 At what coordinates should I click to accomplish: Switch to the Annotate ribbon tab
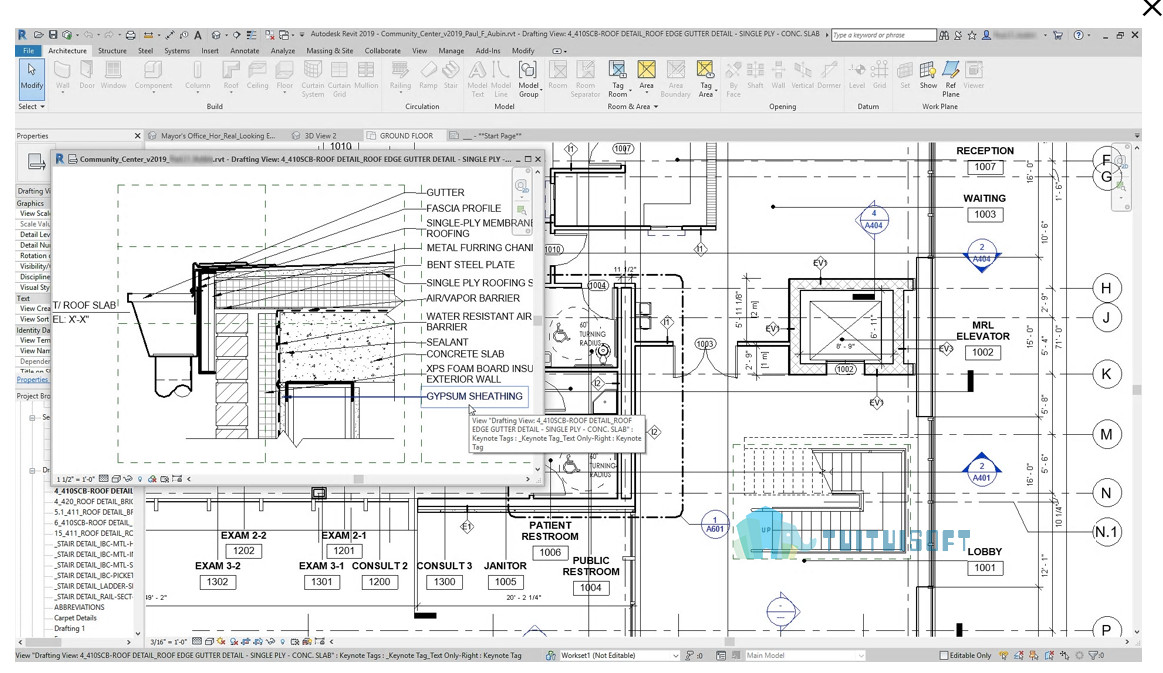pyautogui.click(x=245, y=50)
